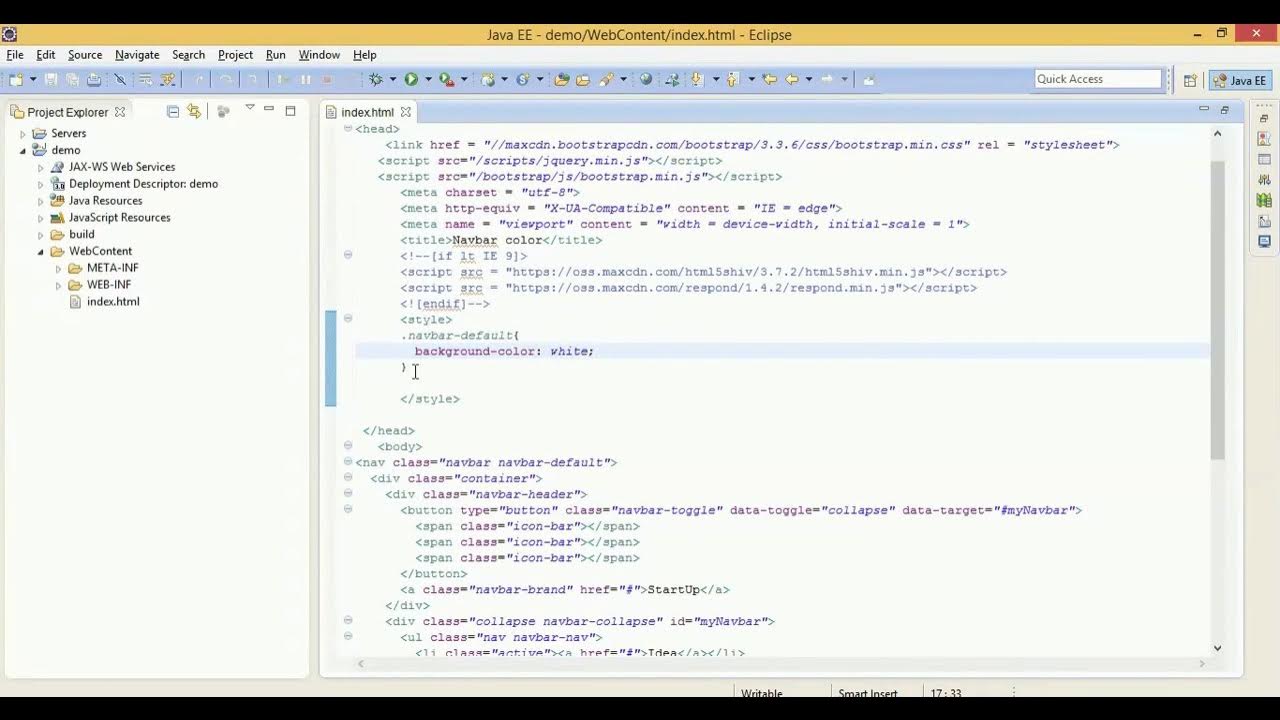Click the Toggle Block Selection icon

click(145, 79)
